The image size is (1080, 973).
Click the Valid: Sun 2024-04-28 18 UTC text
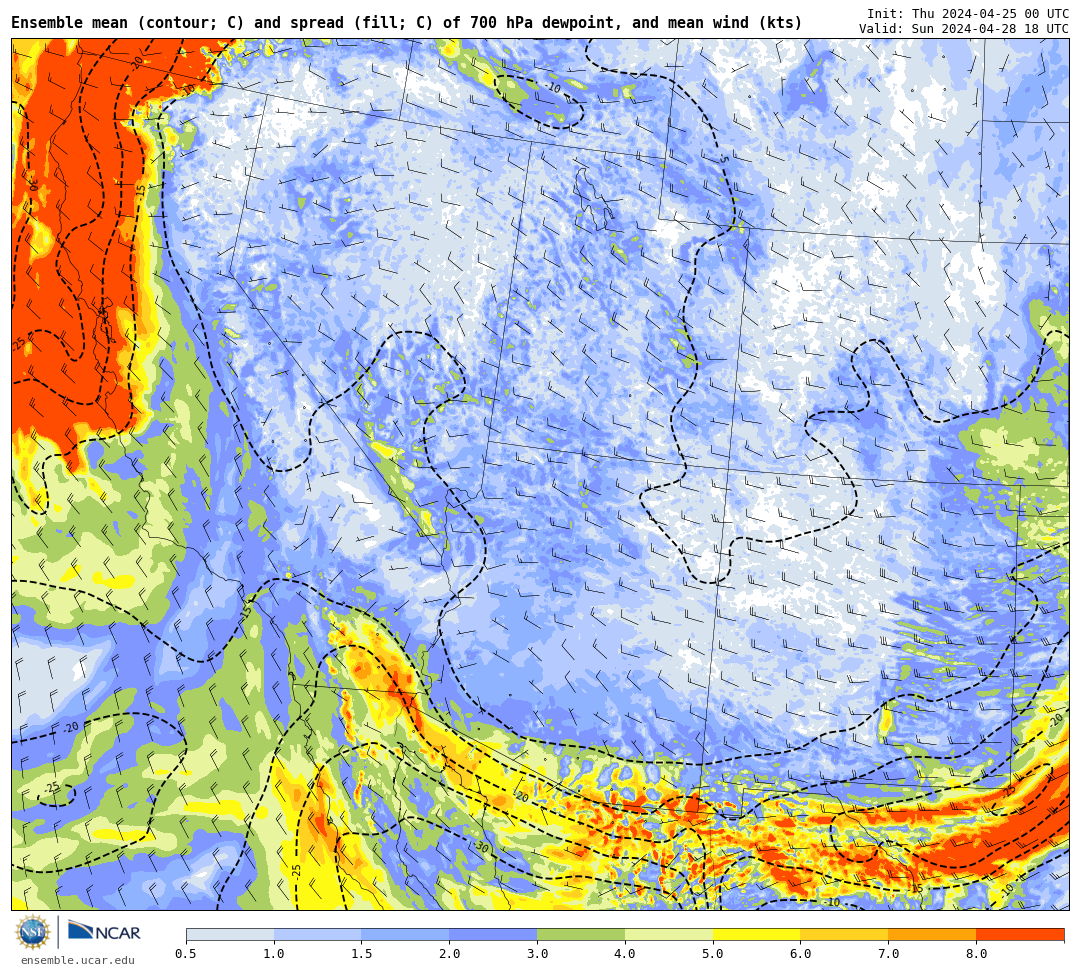(x=964, y=29)
